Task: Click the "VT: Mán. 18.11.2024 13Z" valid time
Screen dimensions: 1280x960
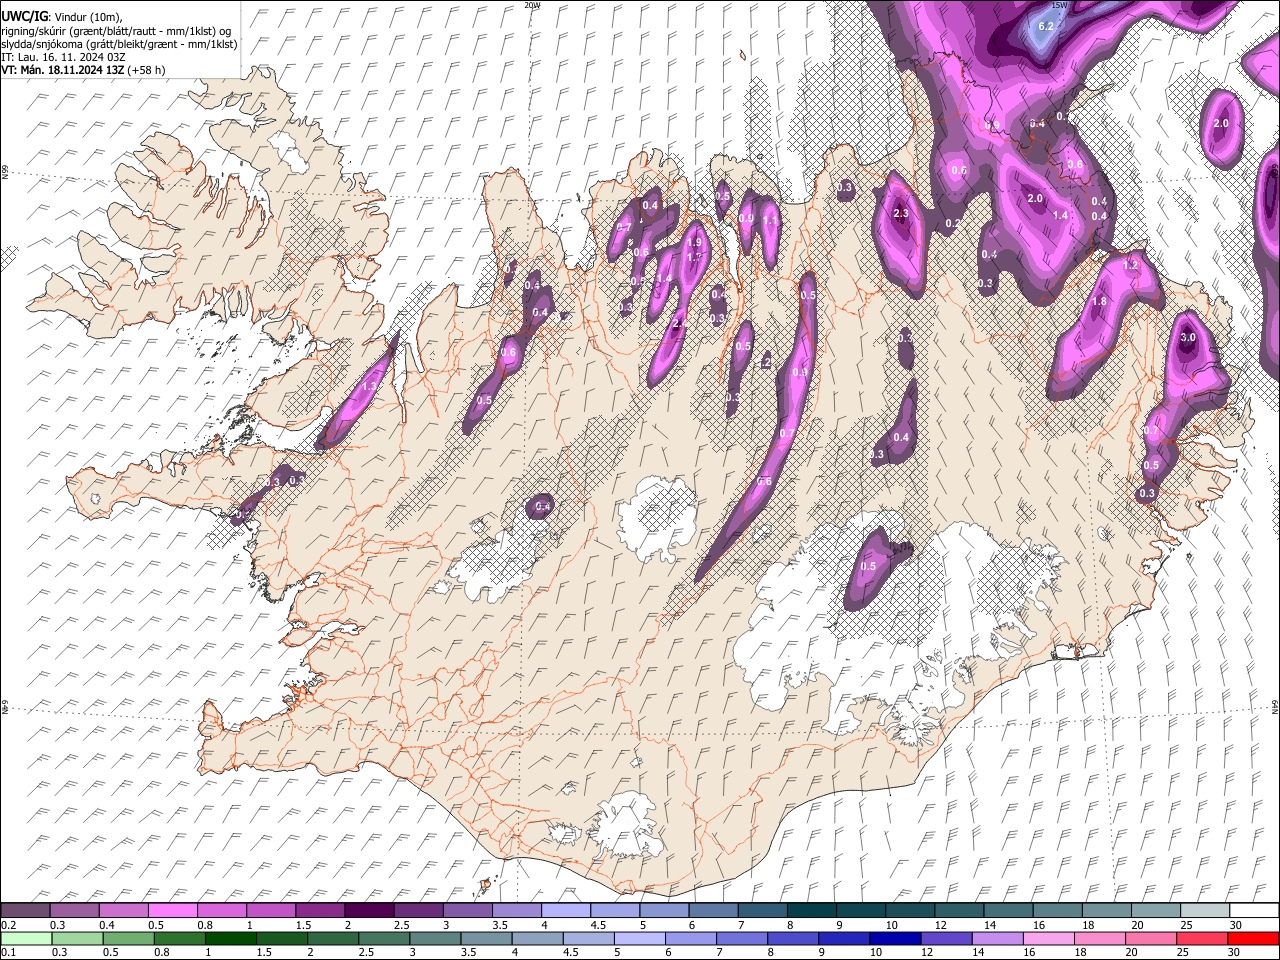Action: [x=62, y=70]
